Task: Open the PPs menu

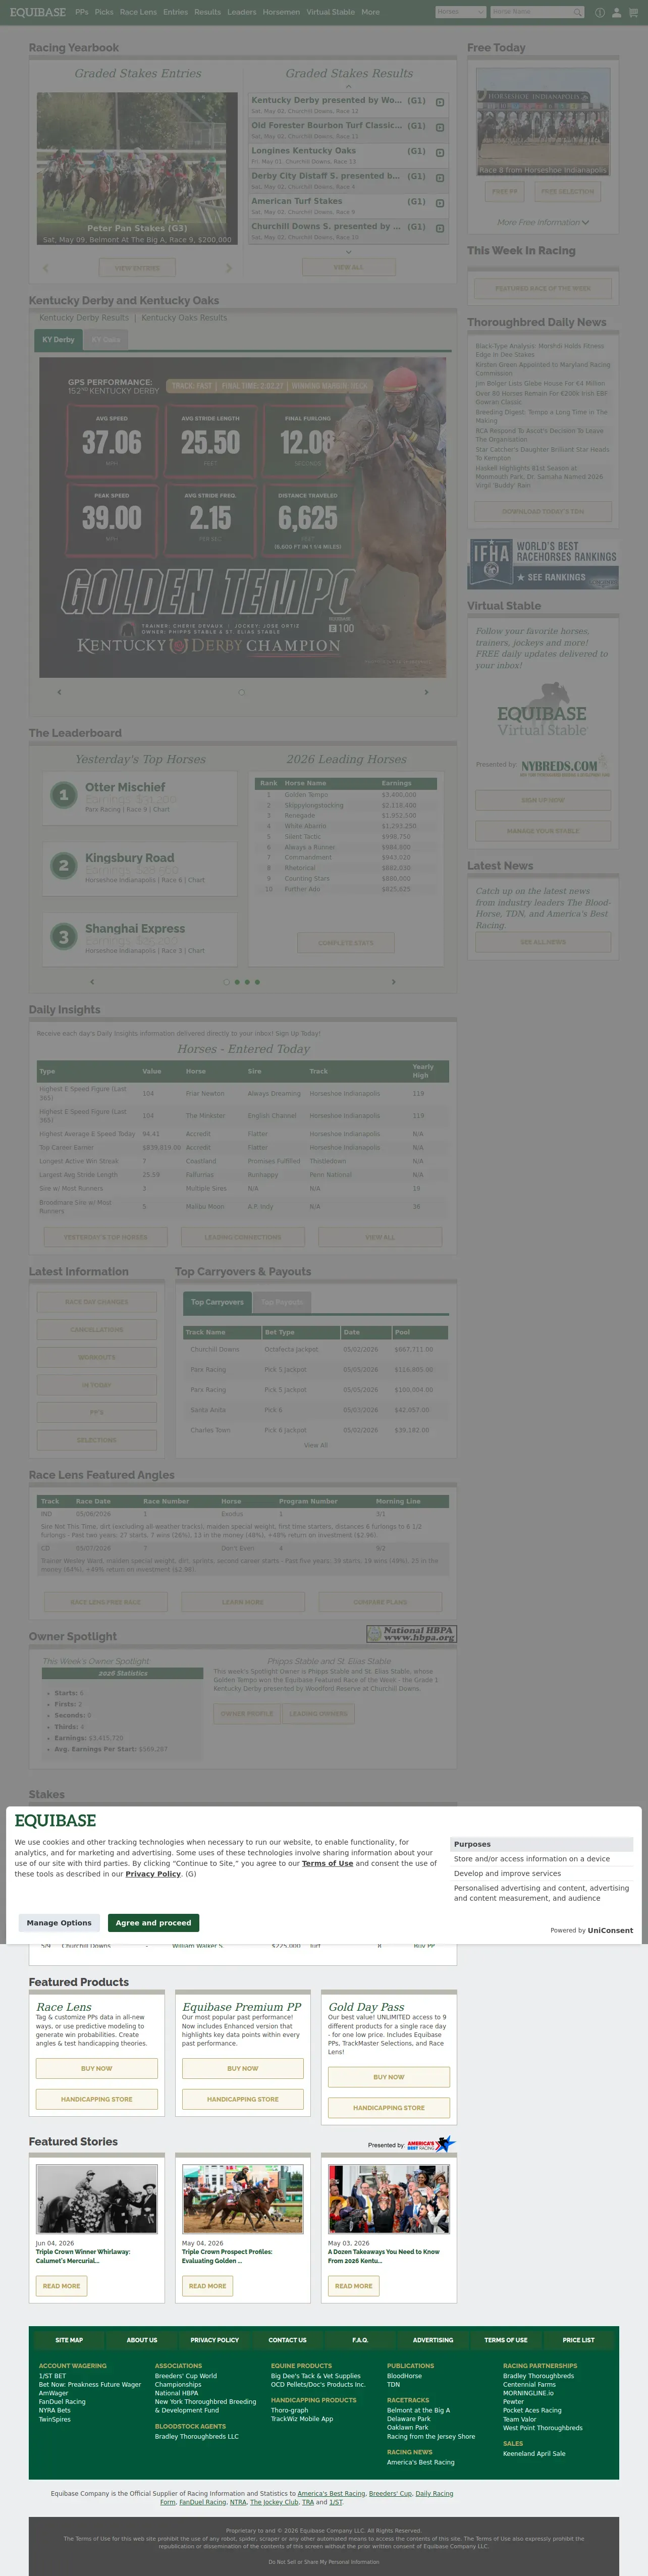Action: (x=81, y=12)
